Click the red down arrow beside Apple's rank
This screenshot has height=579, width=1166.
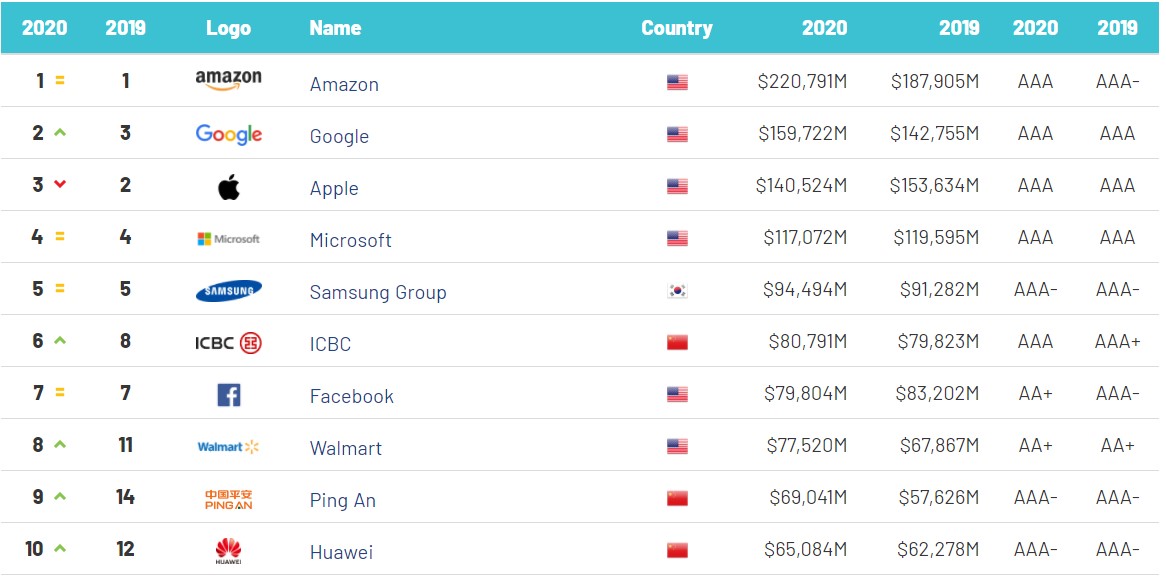click(x=60, y=185)
